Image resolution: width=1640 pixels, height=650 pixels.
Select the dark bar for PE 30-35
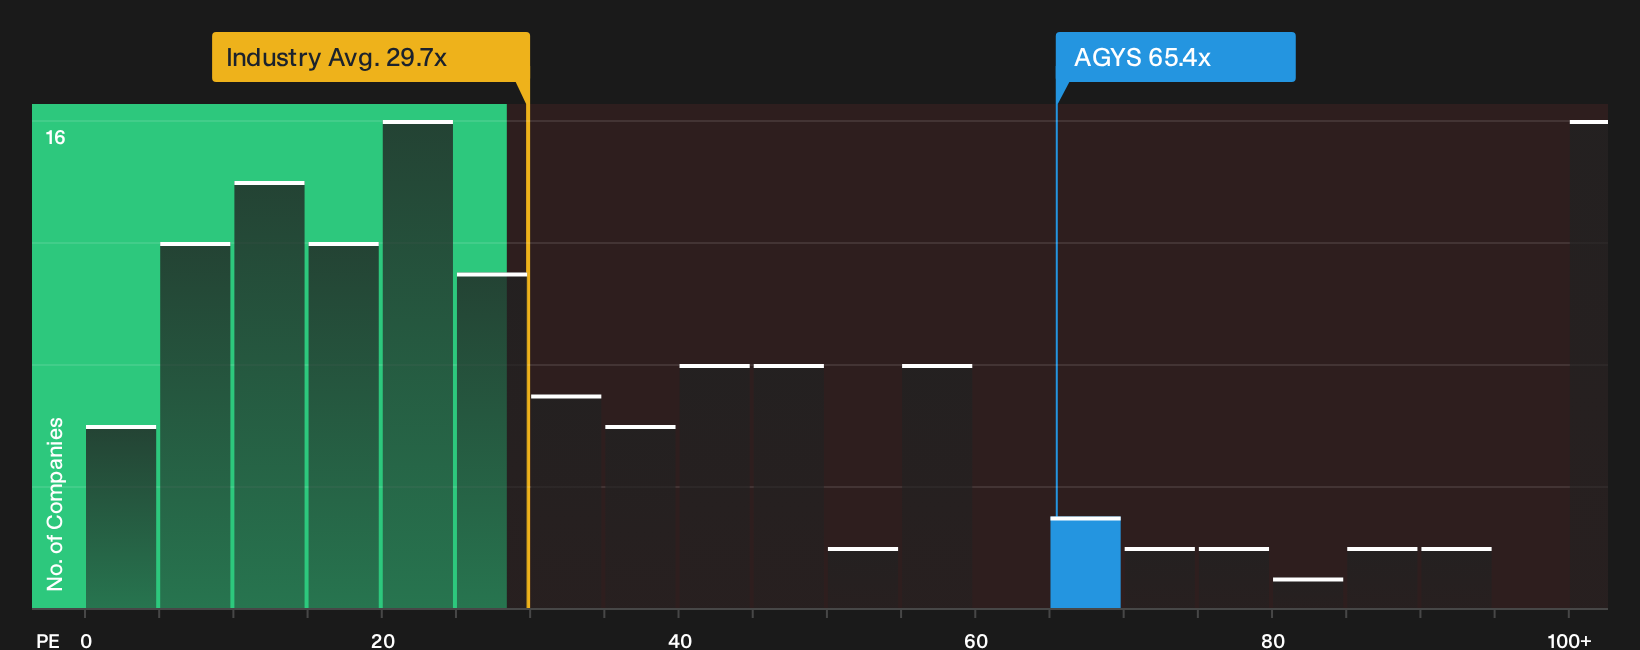click(x=566, y=502)
